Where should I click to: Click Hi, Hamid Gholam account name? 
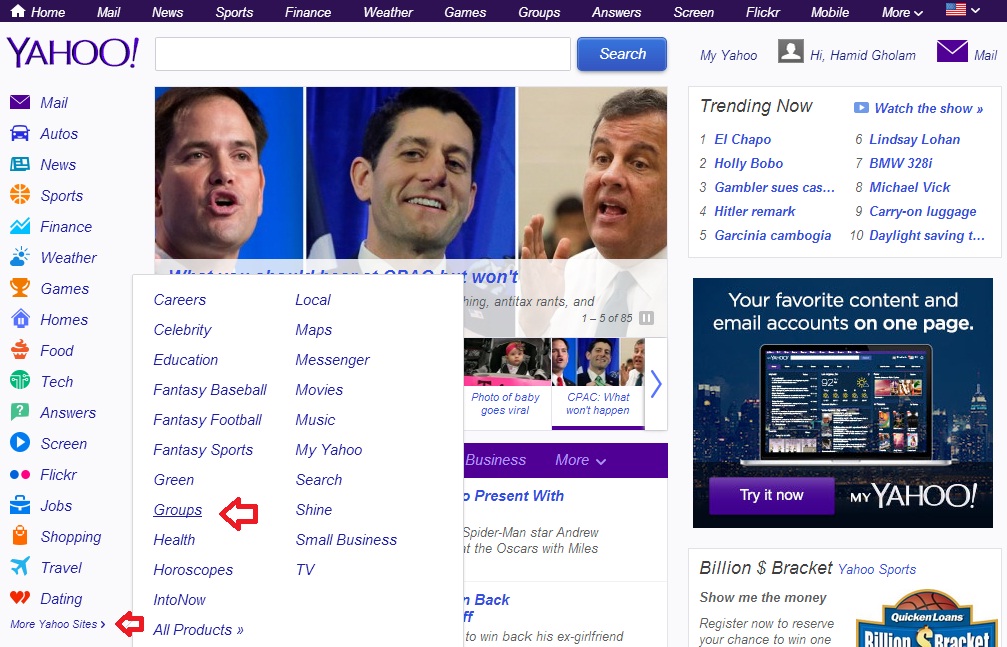[x=863, y=55]
